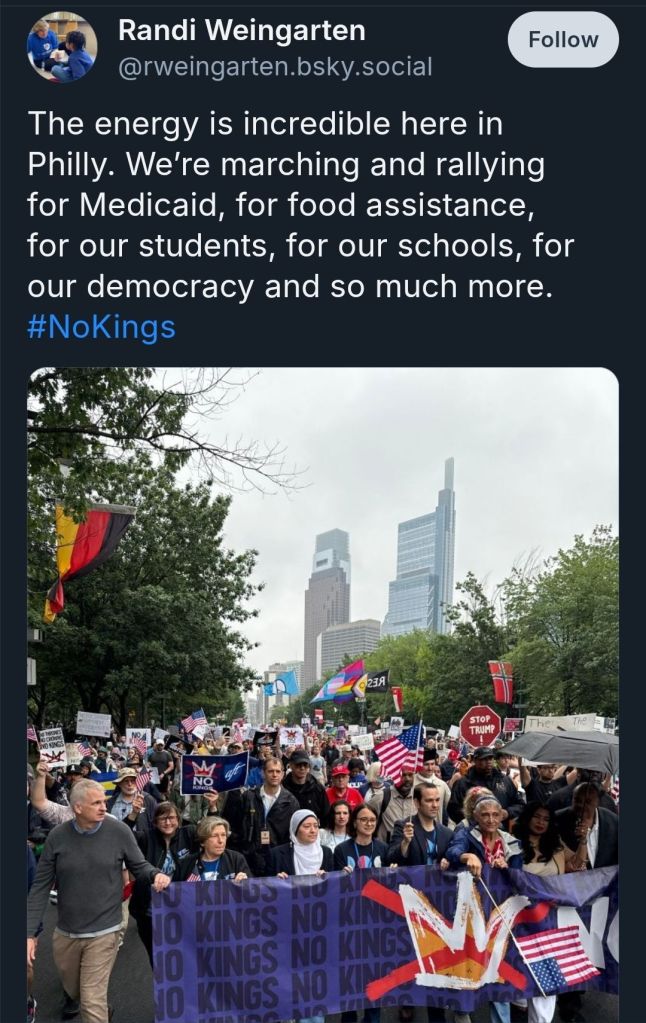Open the #NoKings hashtag link
The height and width of the screenshot is (1023, 646).
pyautogui.click(x=101, y=326)
